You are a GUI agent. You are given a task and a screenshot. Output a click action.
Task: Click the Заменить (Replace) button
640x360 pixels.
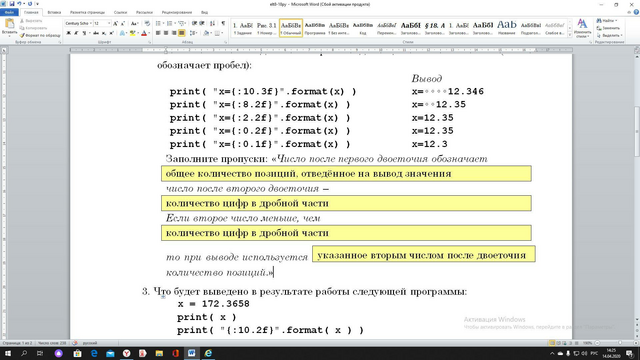608,28
